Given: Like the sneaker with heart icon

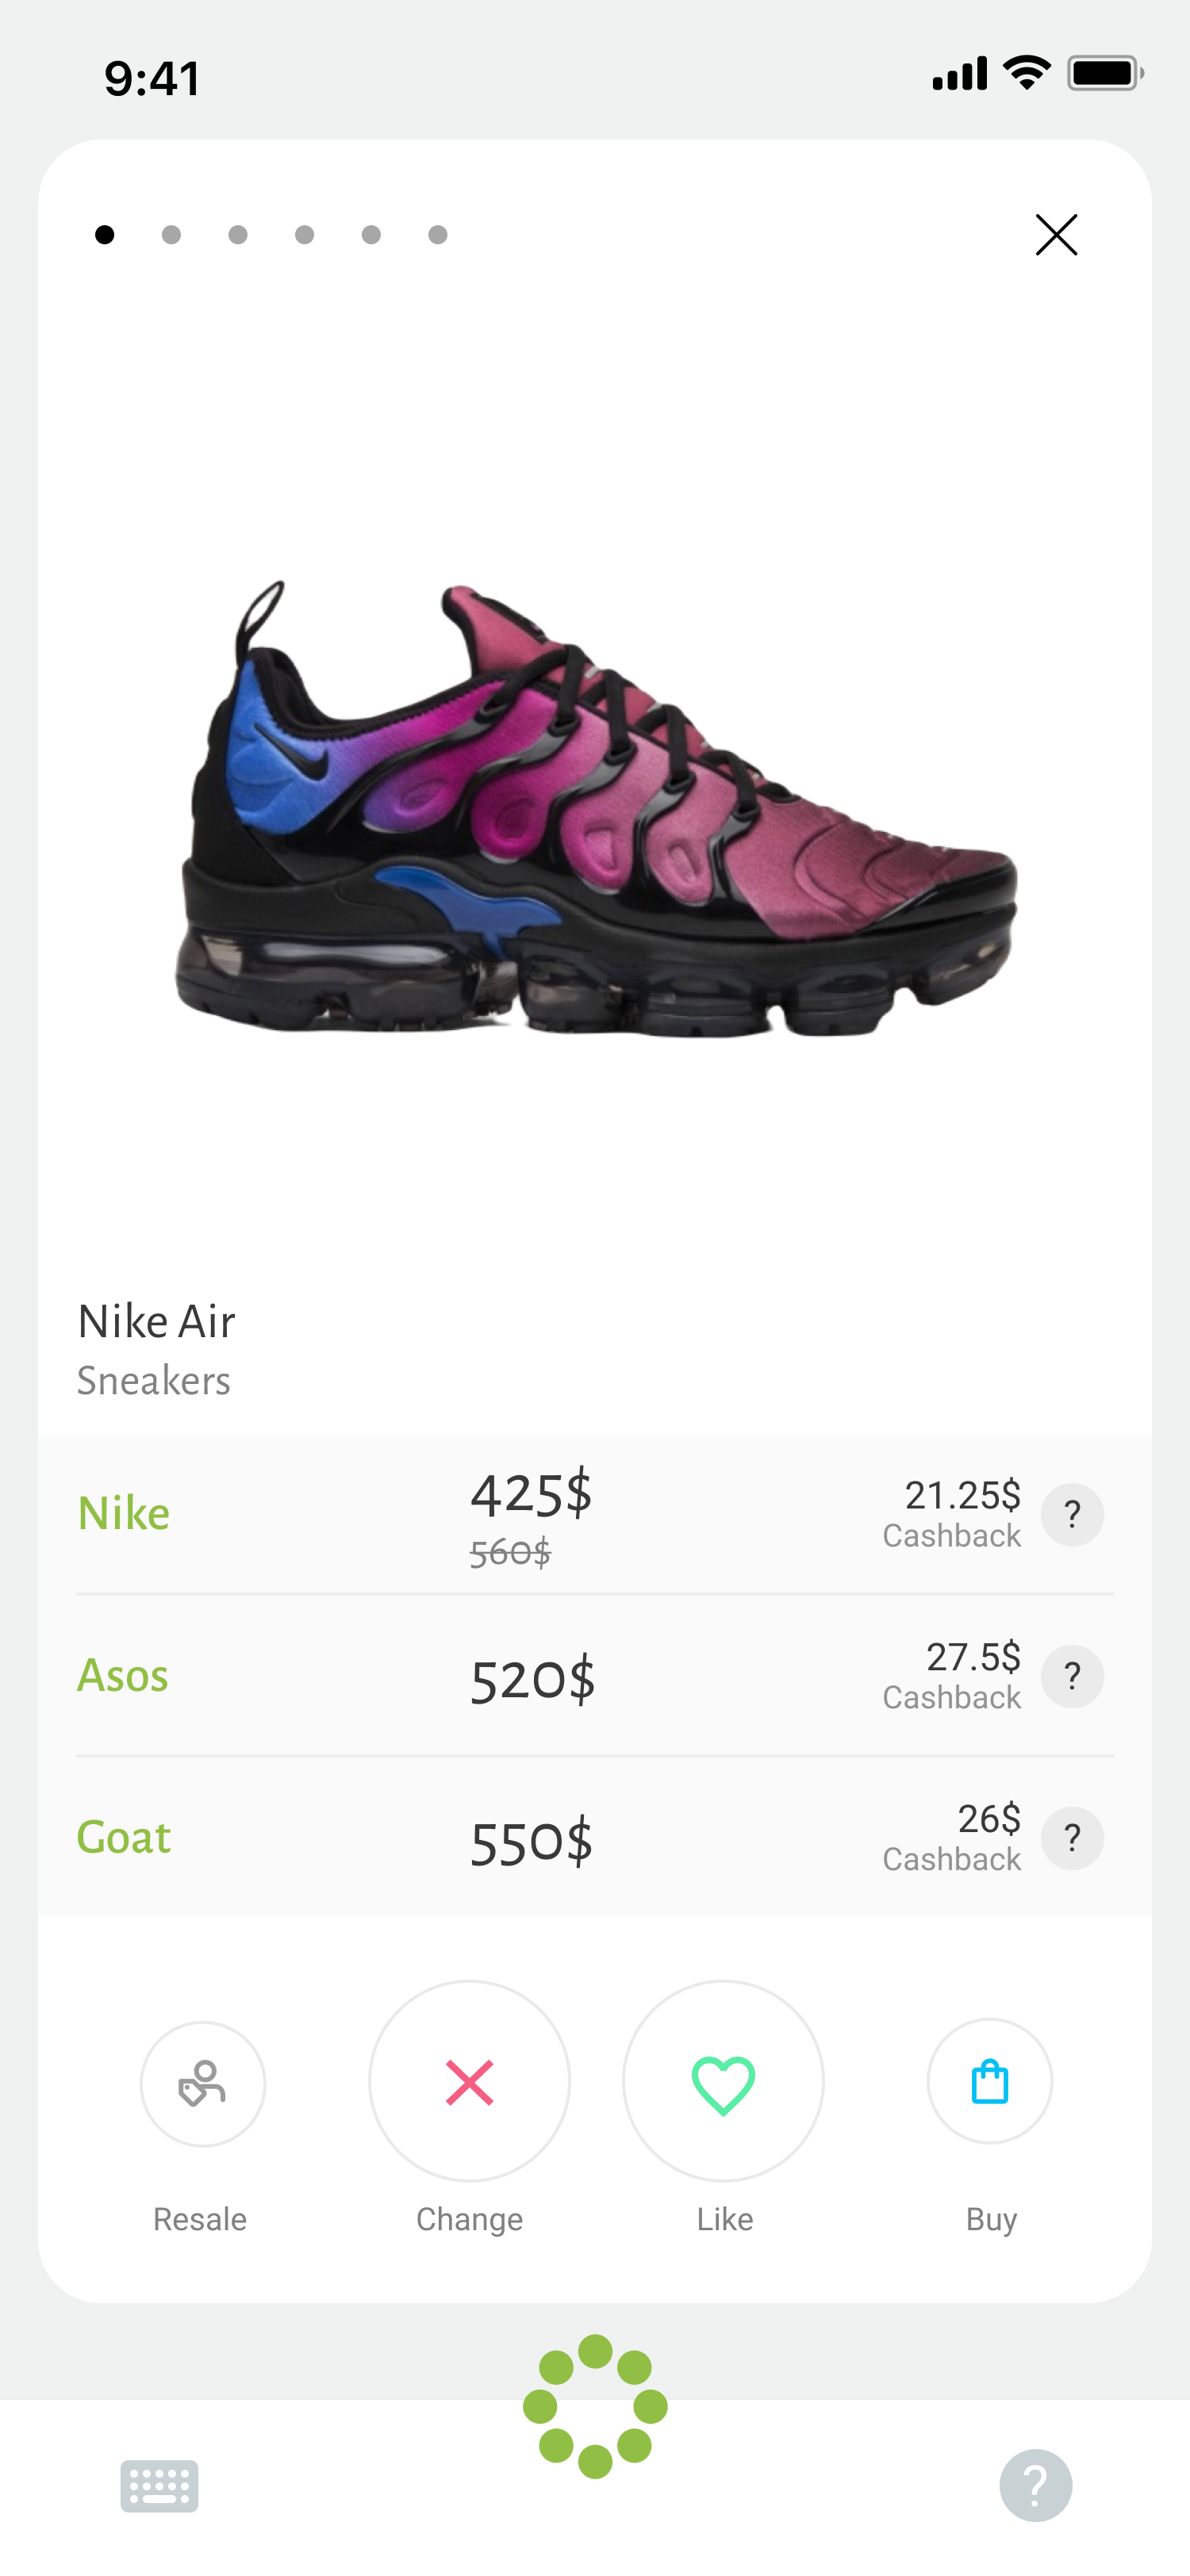Looking at the screenshot, I should click(723, 2081).
